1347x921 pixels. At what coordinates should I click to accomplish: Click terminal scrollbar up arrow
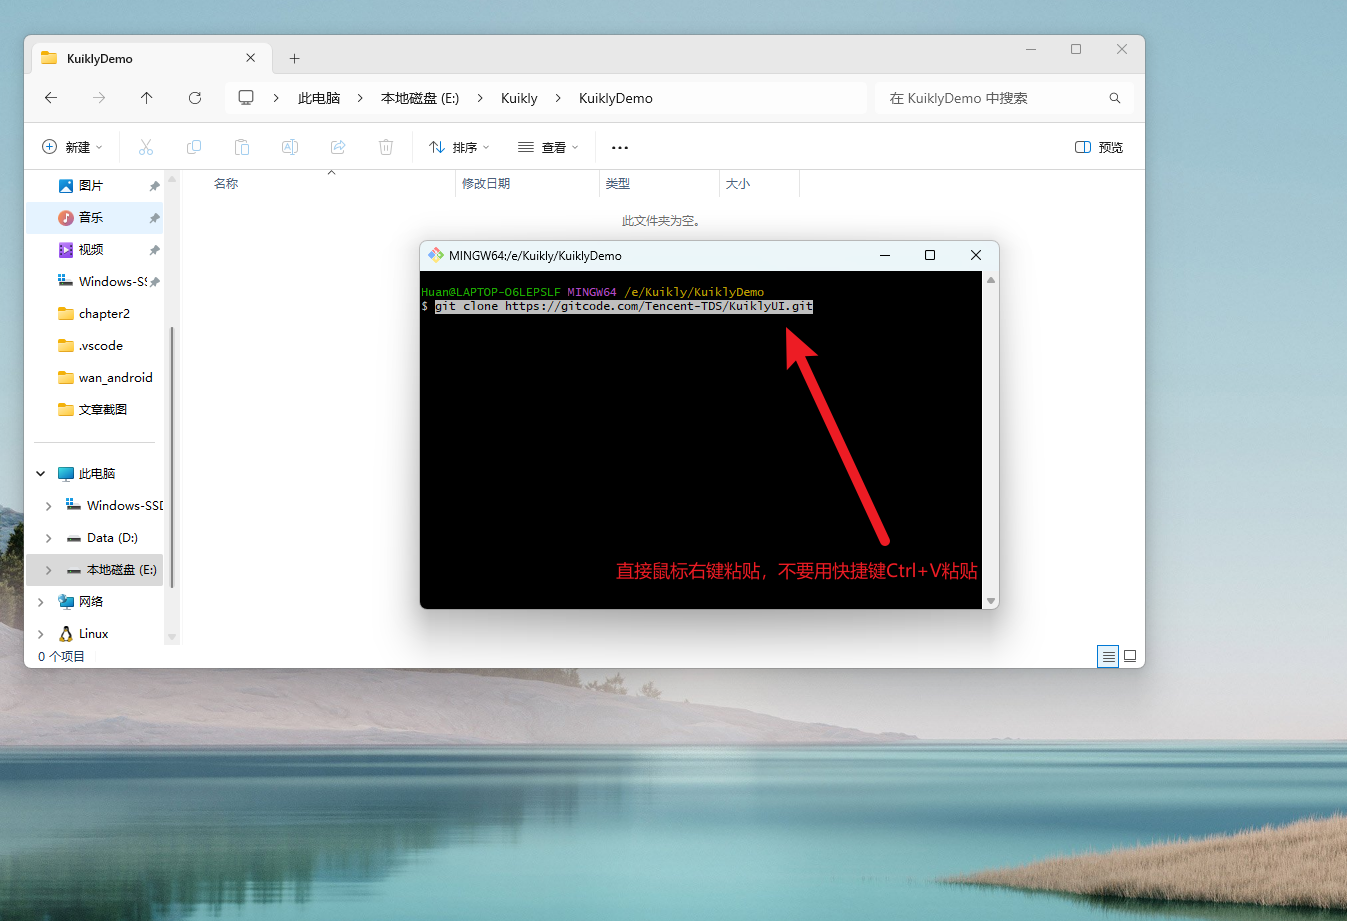point(991,280)
